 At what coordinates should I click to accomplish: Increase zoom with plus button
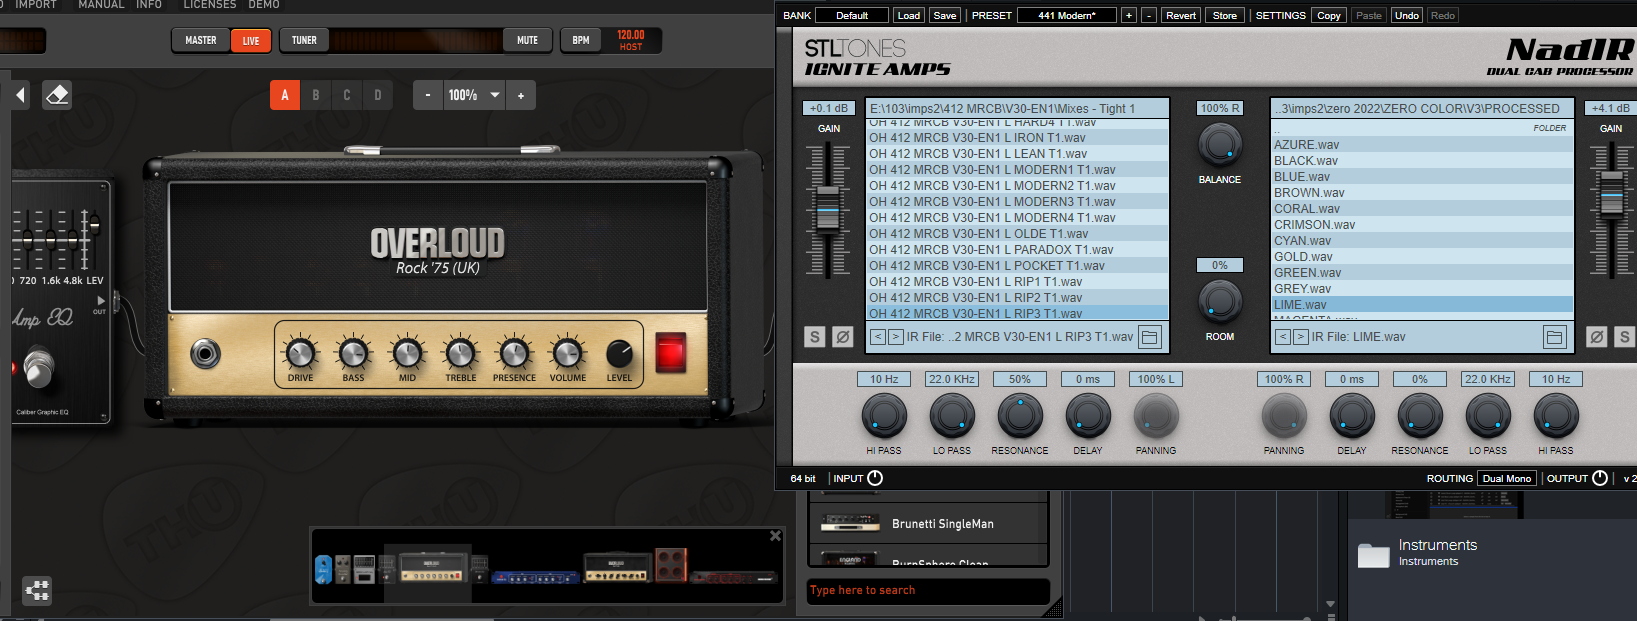(x=521, y=95)
